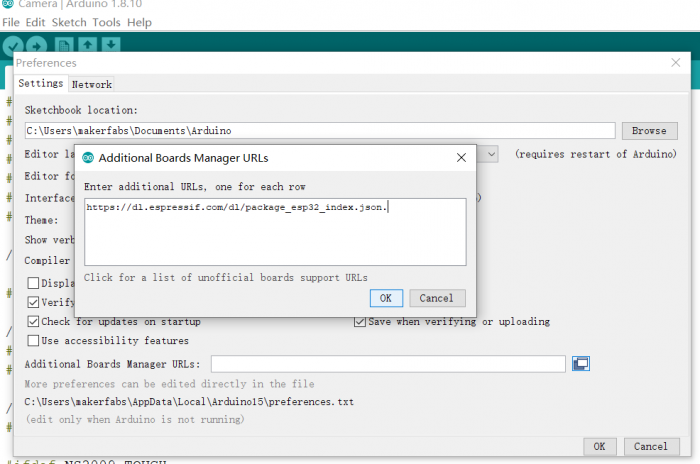700x464 pixels.
Task: Focus the Sketchbook location path field
Action: pos(320,131)
